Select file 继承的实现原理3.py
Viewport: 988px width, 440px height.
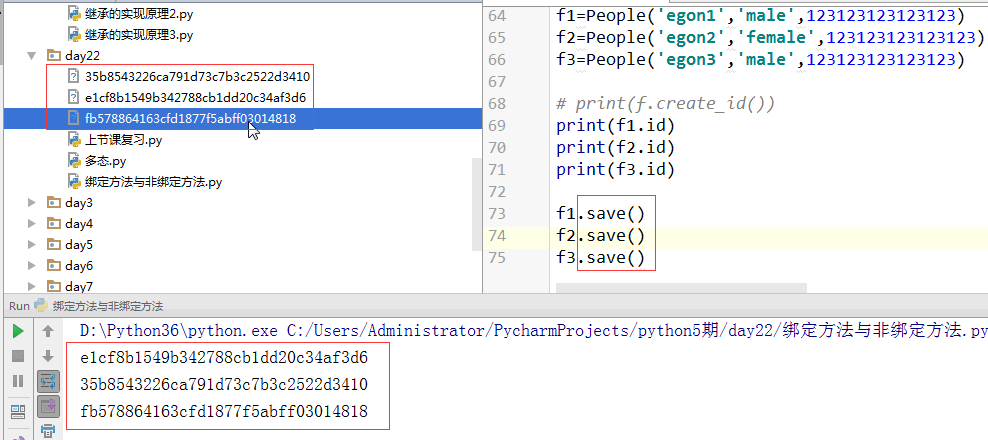tap(139, 35)
